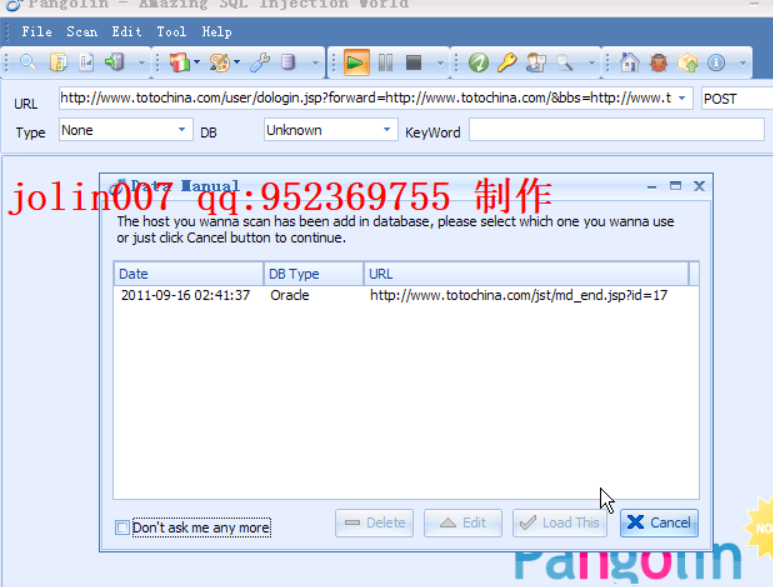Expand toolbar overflow arrow after info icon
The width and height of the screenshot is (773, 587).
pos(742,63)
